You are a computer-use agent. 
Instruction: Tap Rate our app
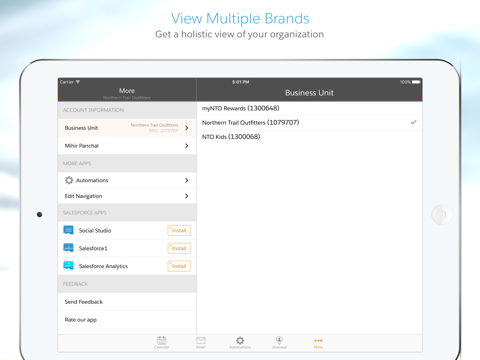[x=127, y=320]
